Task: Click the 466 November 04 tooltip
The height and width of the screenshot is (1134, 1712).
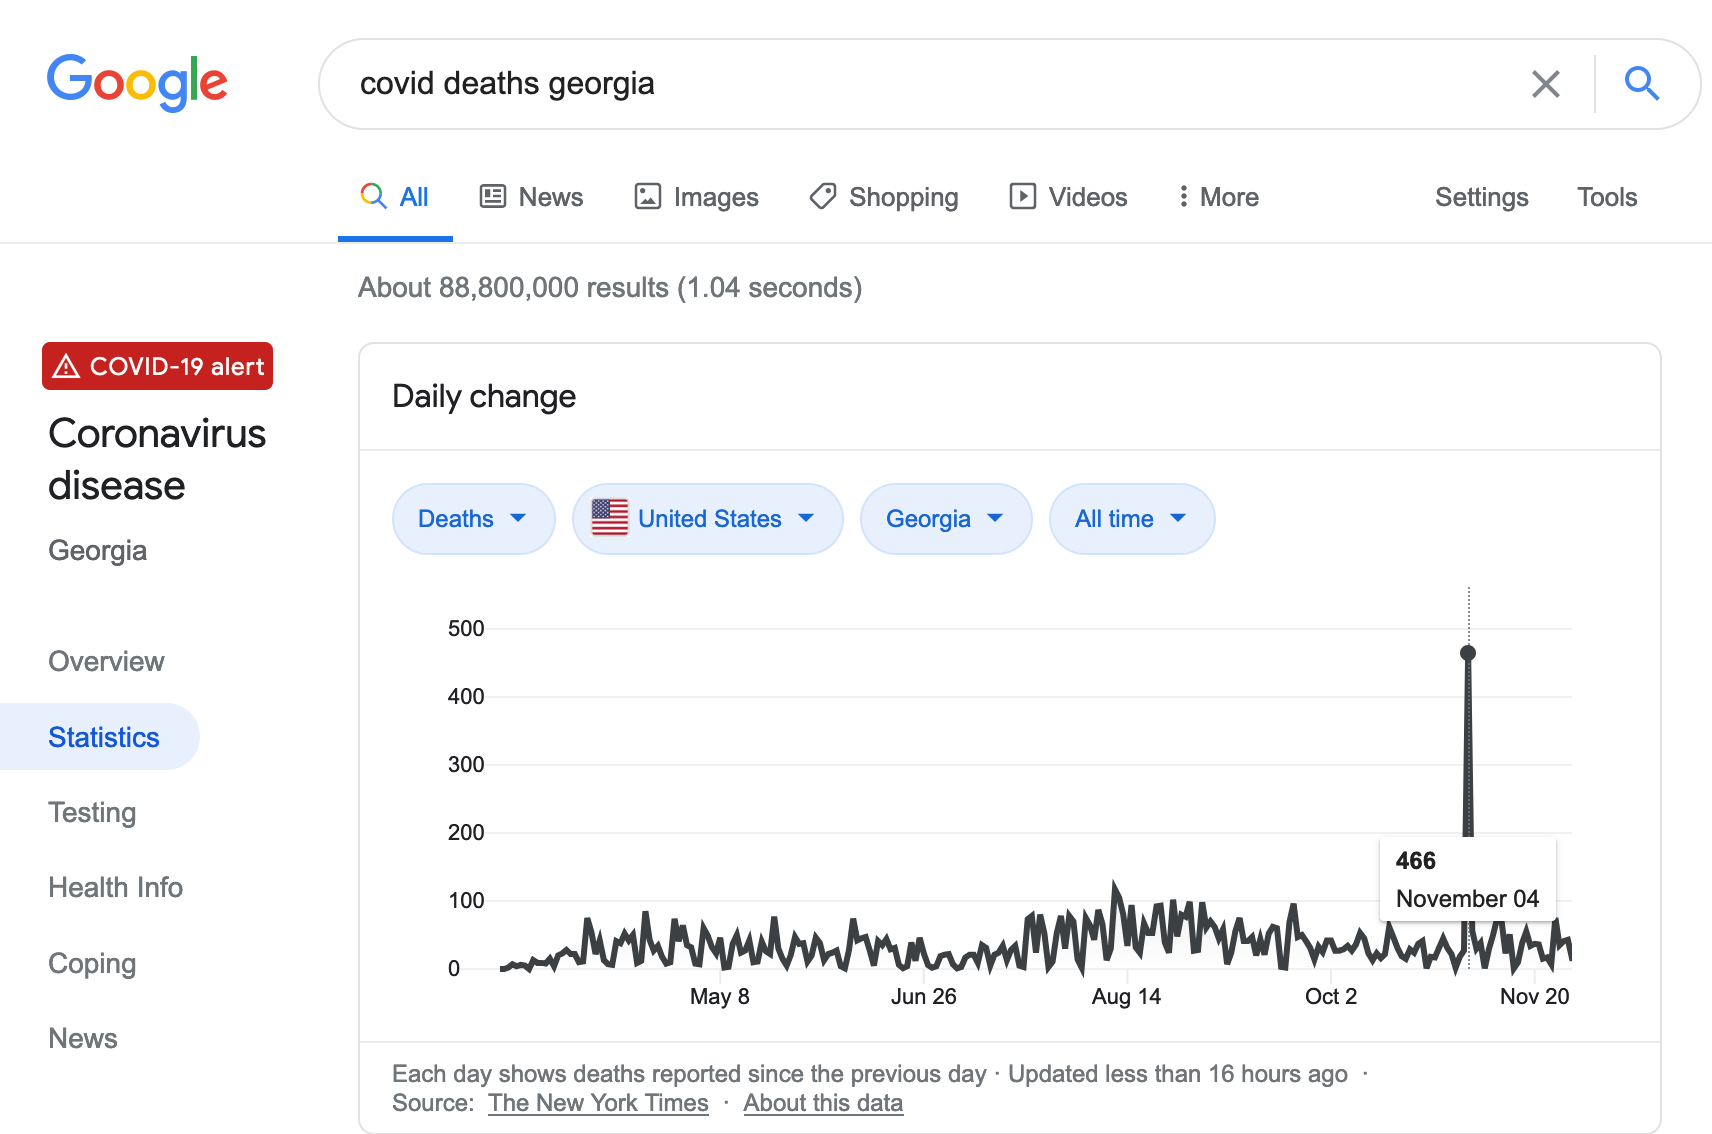Action: point(1467,879)
